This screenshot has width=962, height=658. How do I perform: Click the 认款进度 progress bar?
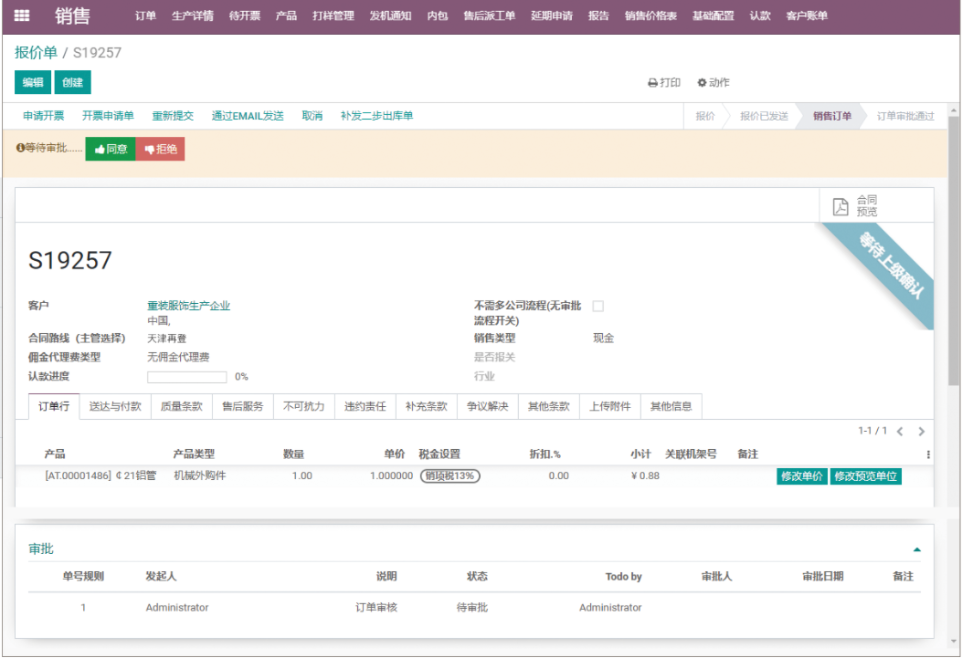(187, 377)
